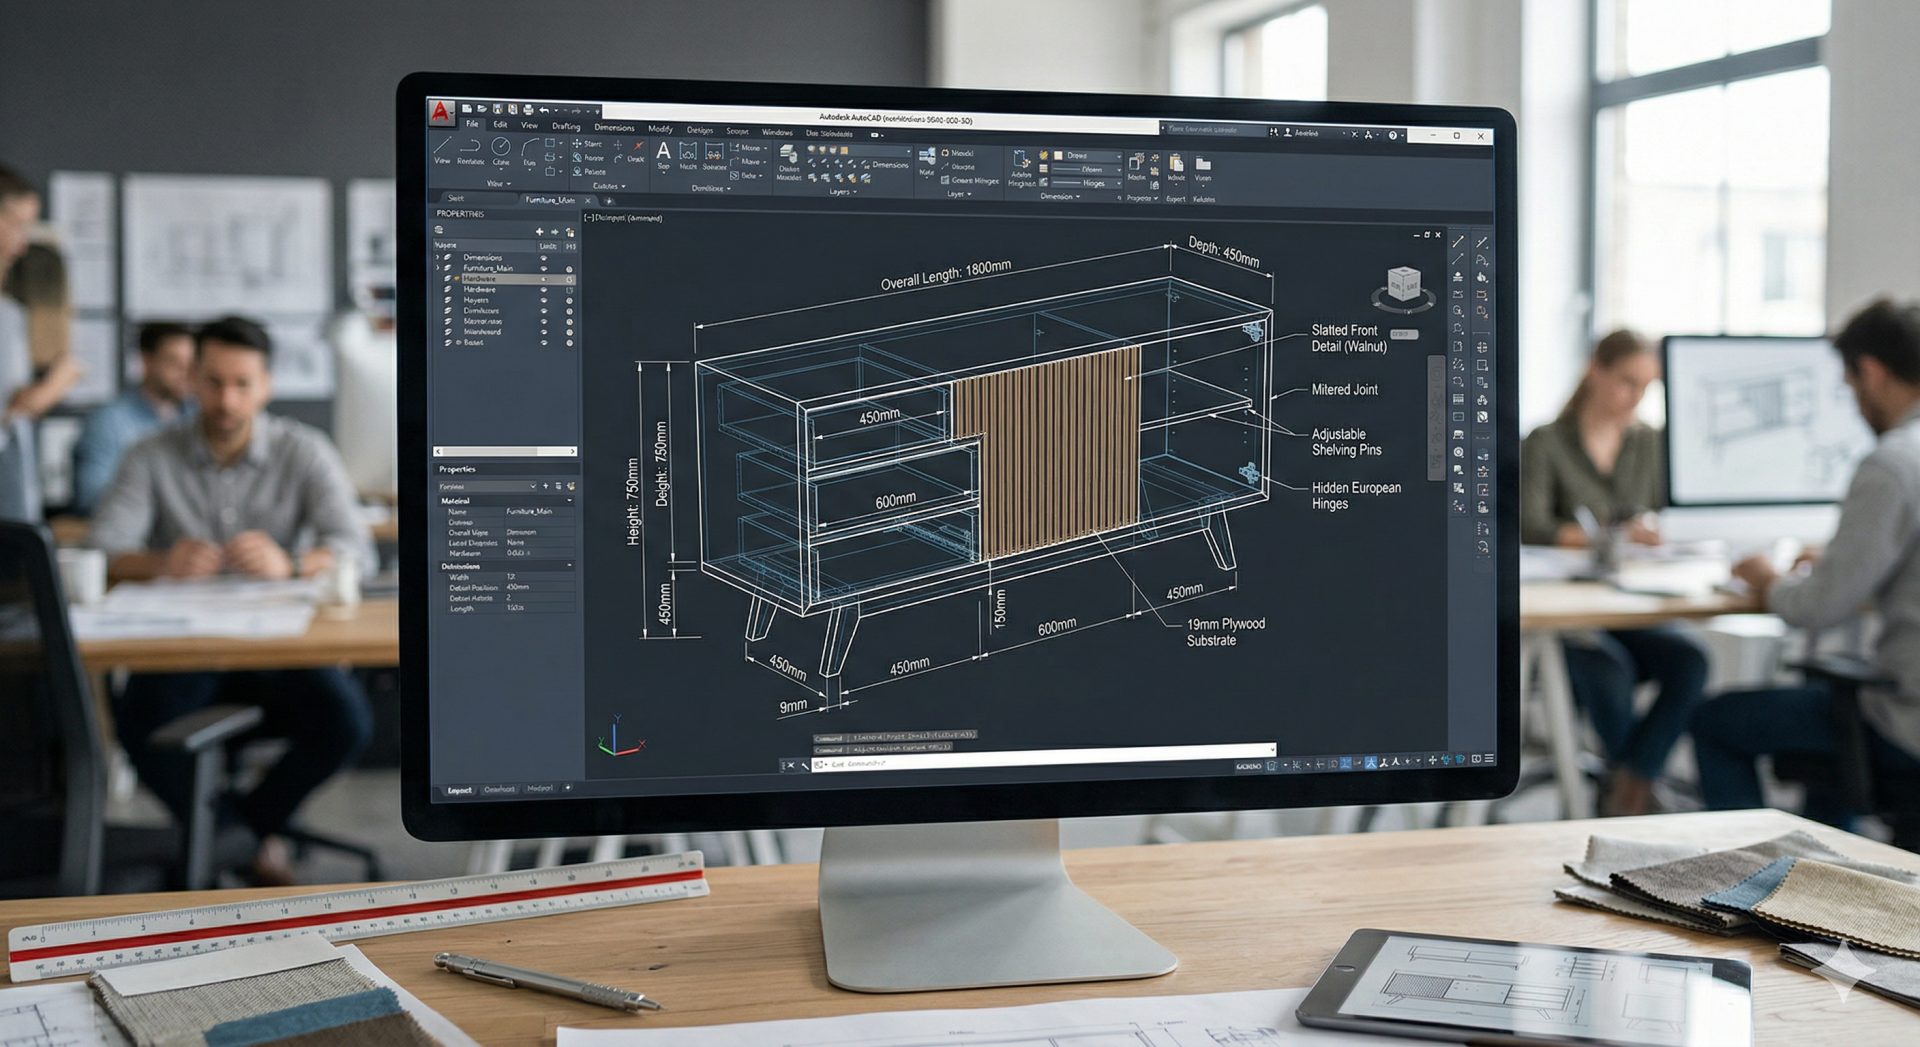The image size is (1920, 1047).
Task: Switch to the Furniture_Main drawing tab
Action: pyautogui.click(x=549, y=200)
